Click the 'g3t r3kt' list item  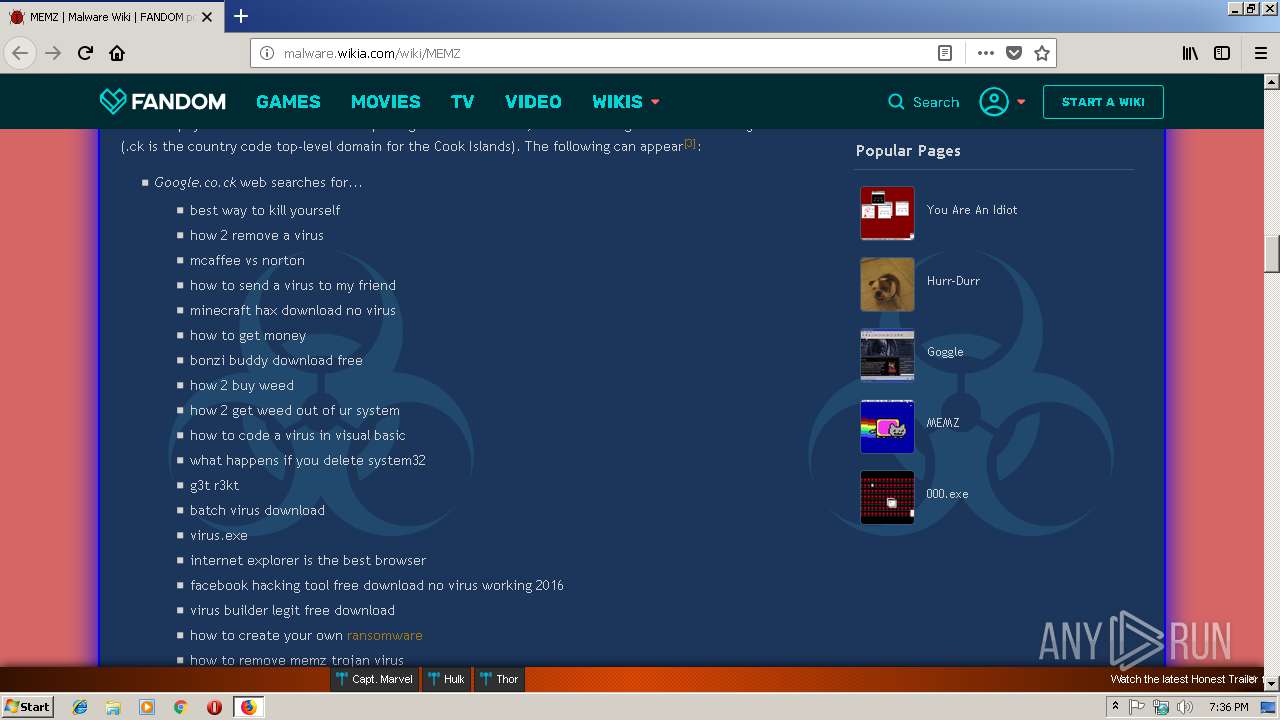(x=214, y=485)
